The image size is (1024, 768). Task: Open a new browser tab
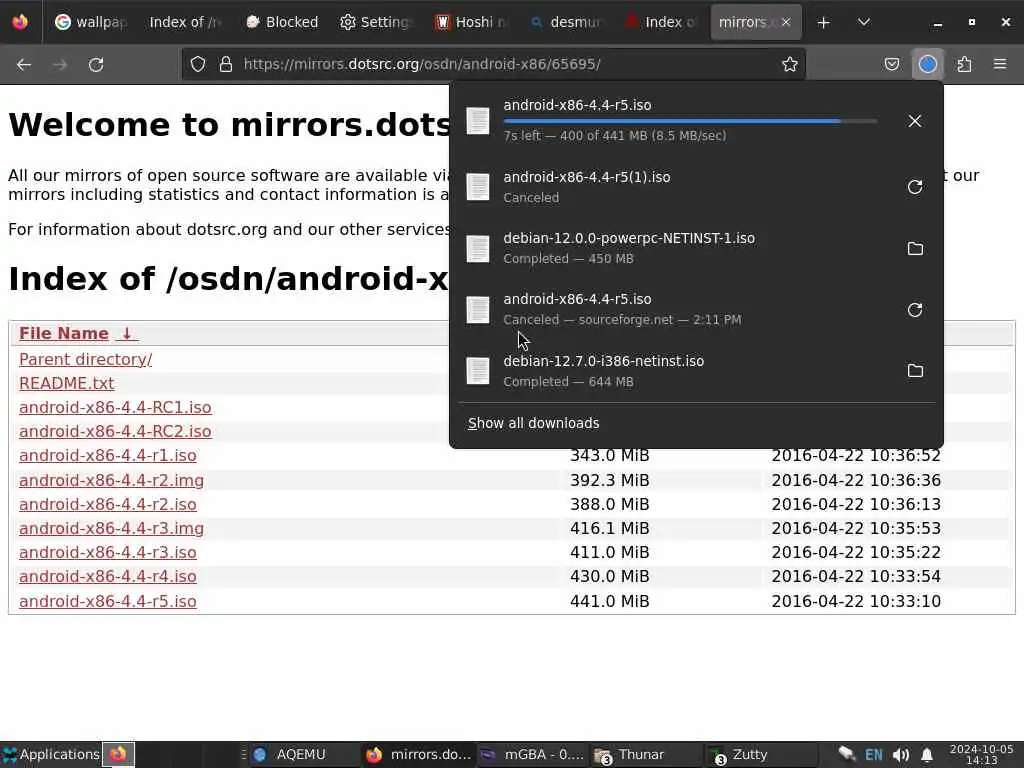pos(823,22)
